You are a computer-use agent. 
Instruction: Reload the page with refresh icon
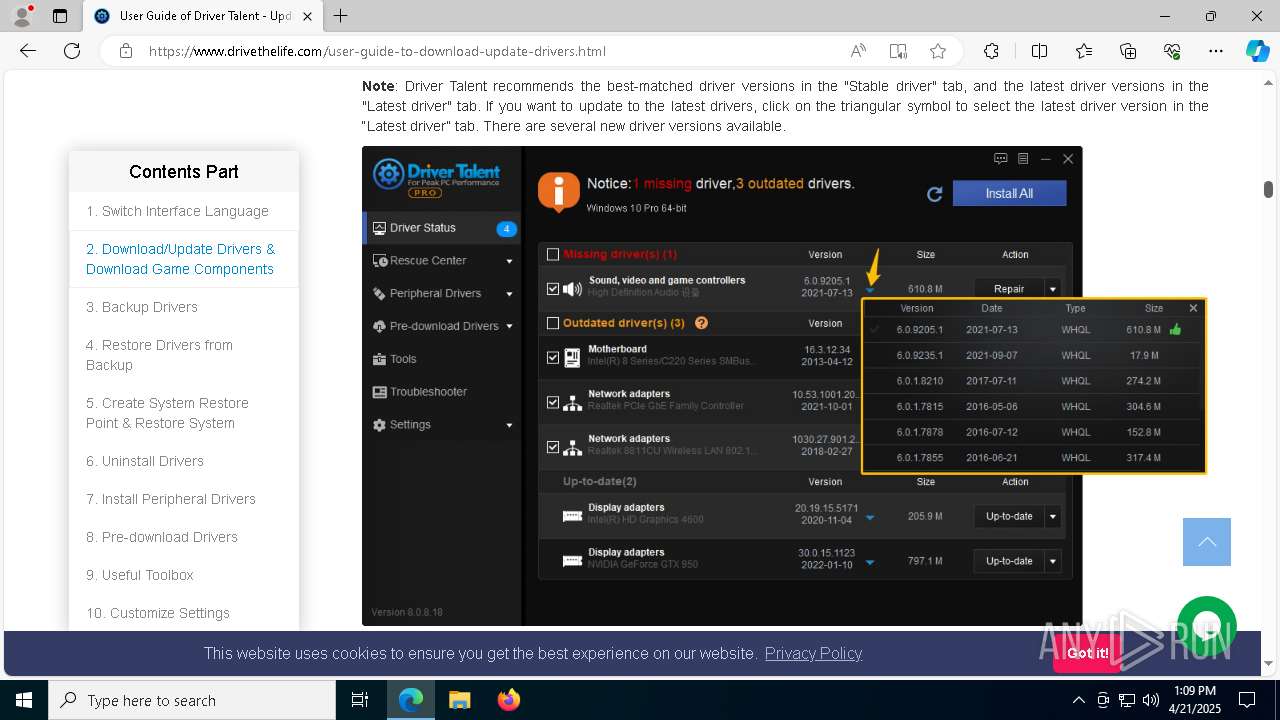pyautogui.click(x=72, y=51)
